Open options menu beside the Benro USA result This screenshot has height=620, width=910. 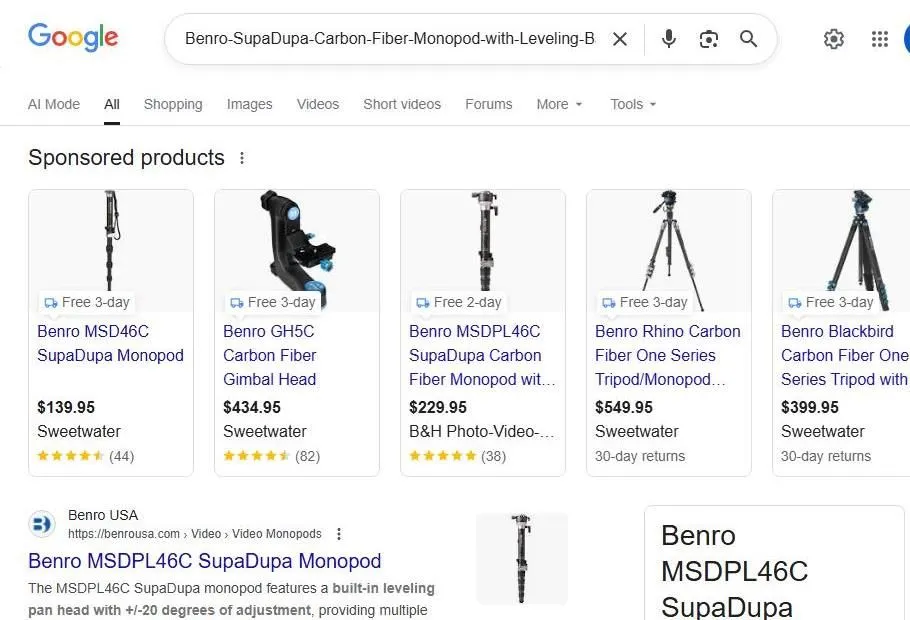tap(339, 534)
